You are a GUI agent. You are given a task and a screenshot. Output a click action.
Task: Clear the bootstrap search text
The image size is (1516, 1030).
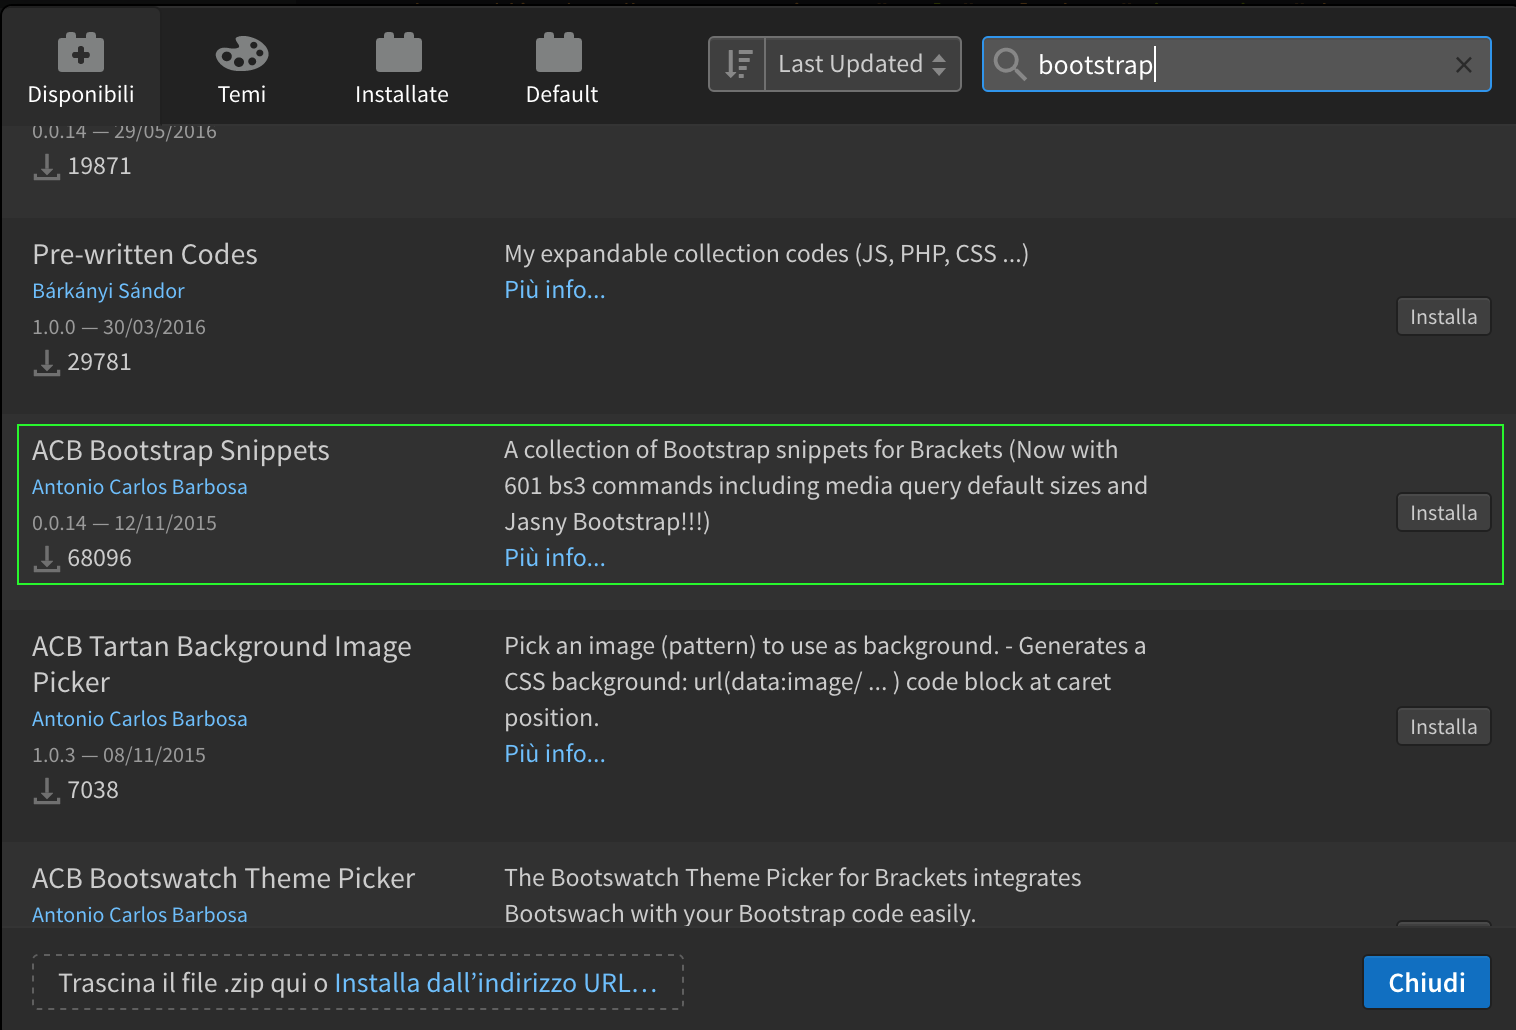point(1463,65)
